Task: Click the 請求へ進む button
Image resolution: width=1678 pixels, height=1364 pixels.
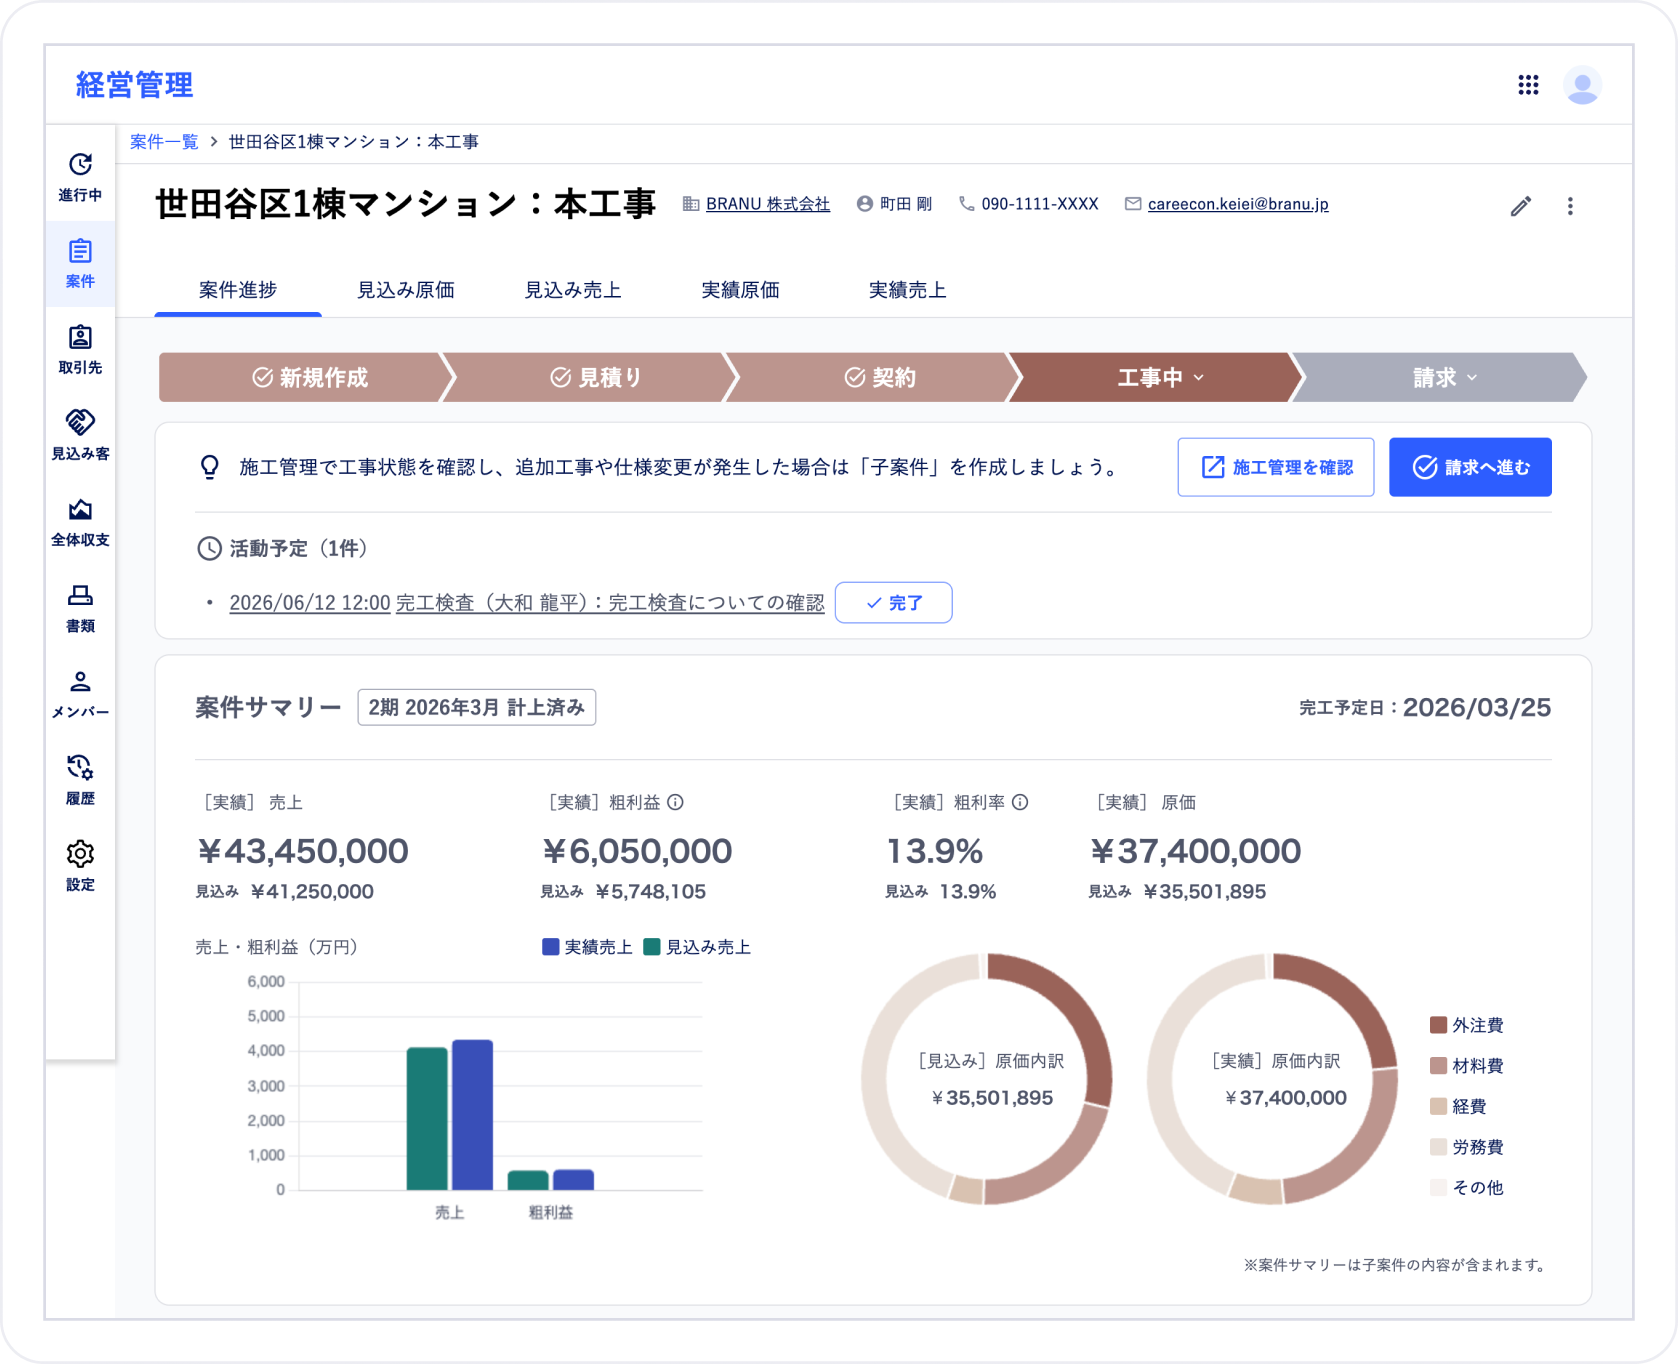Action: 1470,467
